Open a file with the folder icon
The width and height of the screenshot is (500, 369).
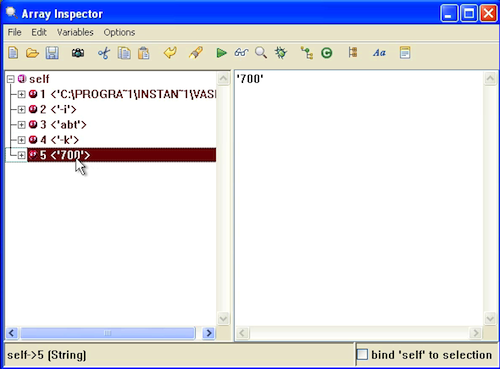tap(32, 53)
